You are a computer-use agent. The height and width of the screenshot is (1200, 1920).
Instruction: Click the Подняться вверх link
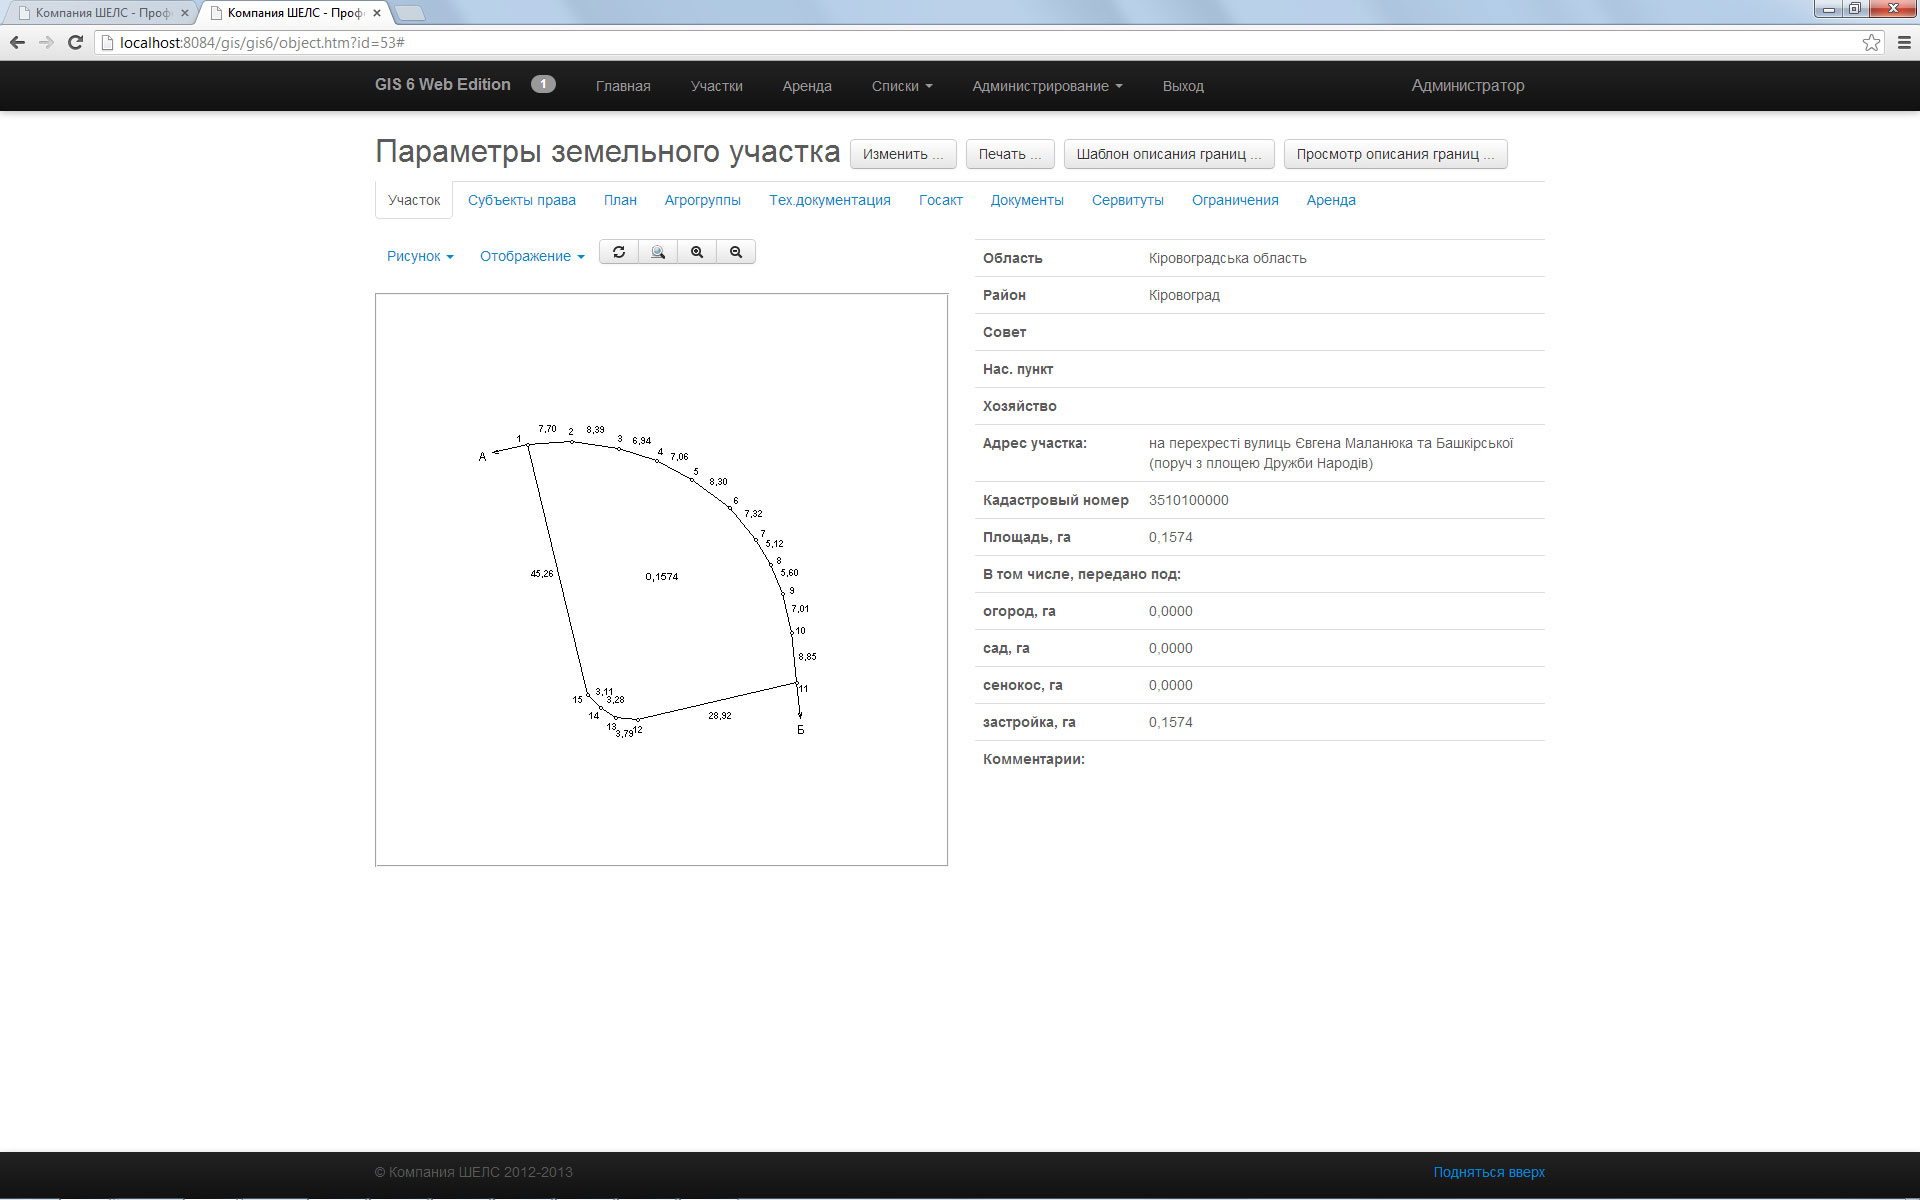[x=1488, y=1172]
